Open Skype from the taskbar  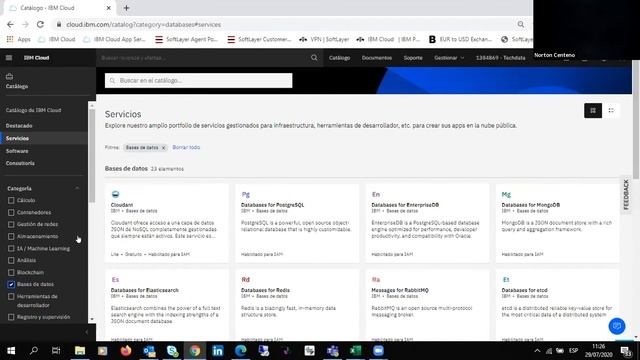[x=172, y=351]
